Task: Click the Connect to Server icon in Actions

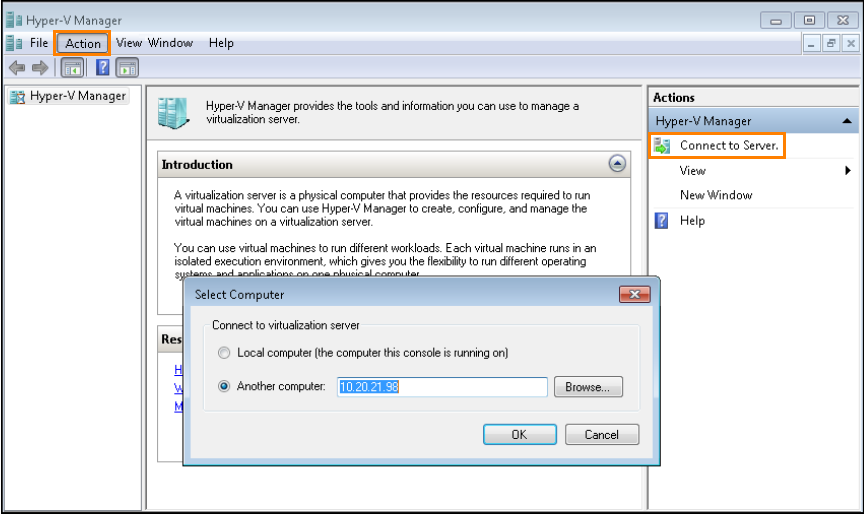Action: (x=662, y=146)
